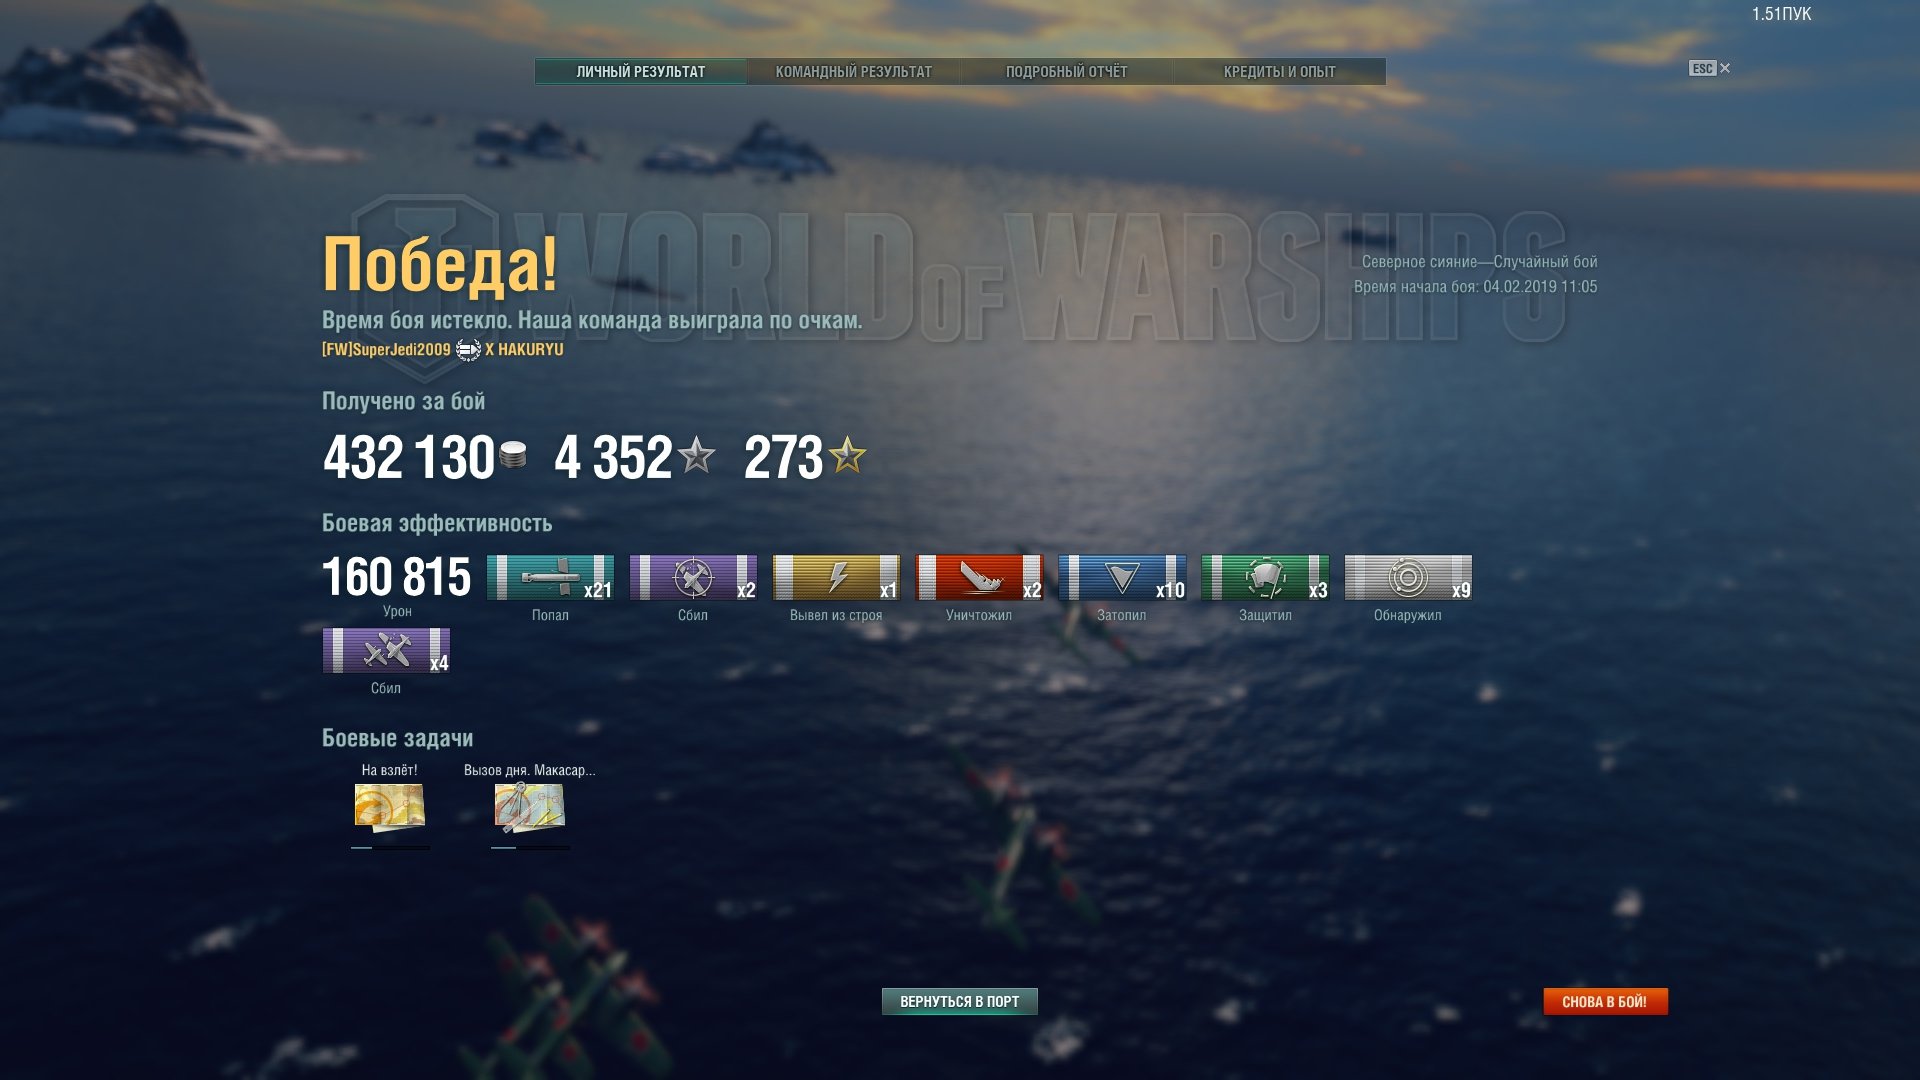Click 'Вернуться в порт' button
This screenshot has height=1080, width=1920.
(960, 1001)
